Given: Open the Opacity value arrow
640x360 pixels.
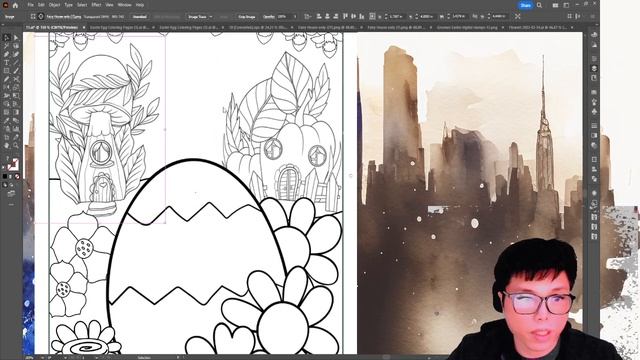Looking at the screenshot, I should 295,17.
